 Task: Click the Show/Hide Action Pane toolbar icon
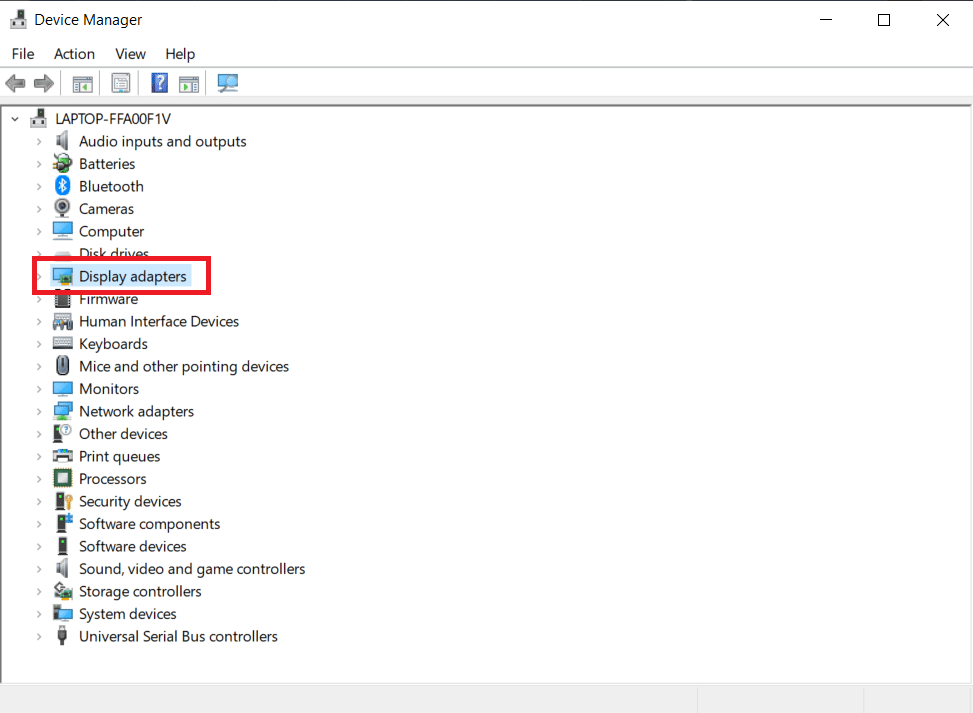[189, 83]
